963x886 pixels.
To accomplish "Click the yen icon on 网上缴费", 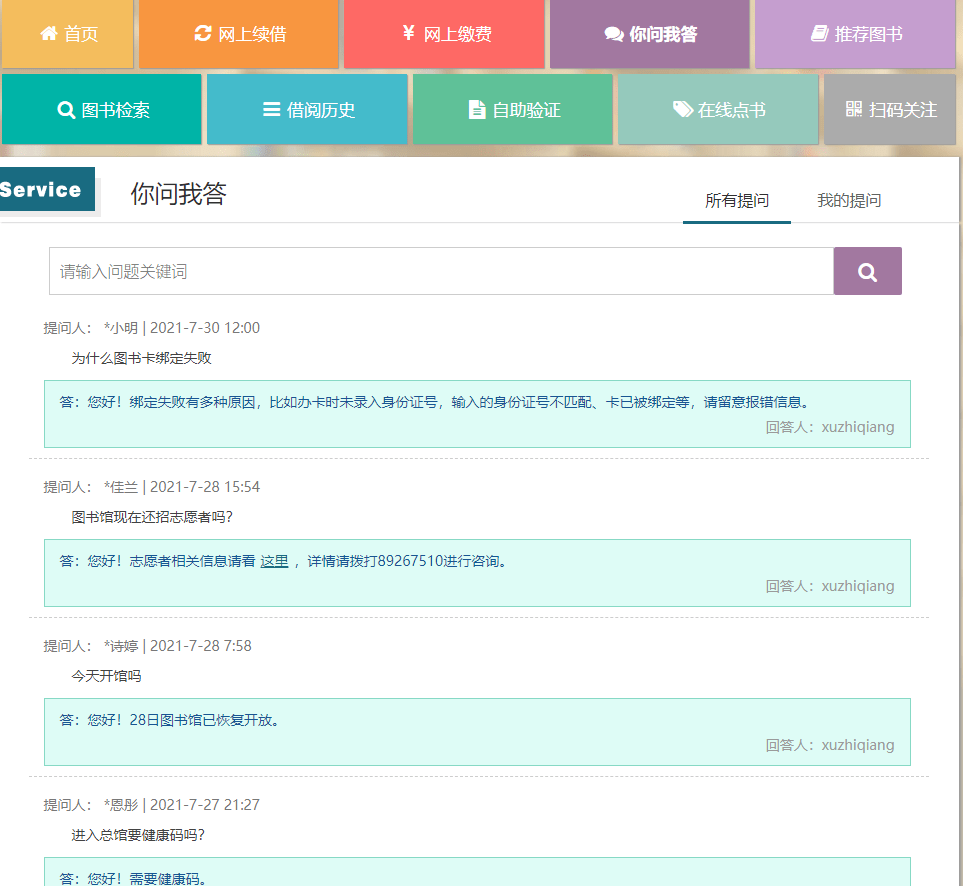I will pyautogui.click(x=408, y=34).
